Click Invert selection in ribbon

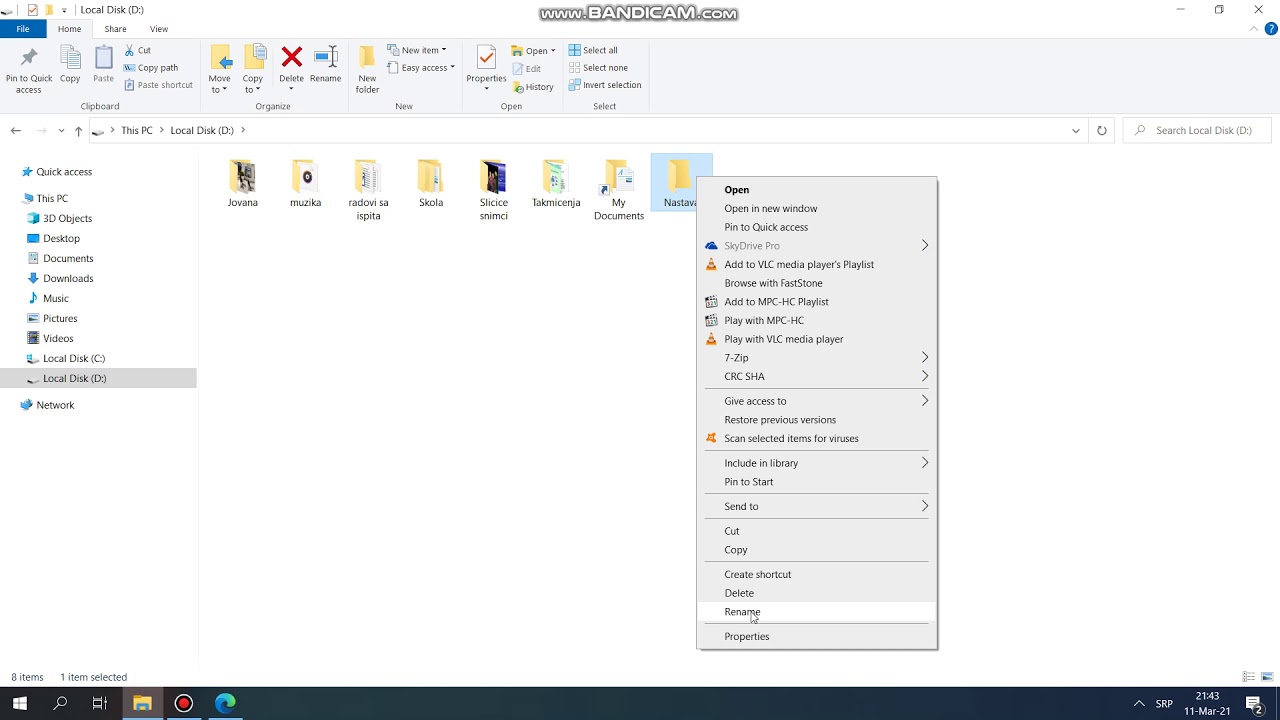[x=605, y=85]
